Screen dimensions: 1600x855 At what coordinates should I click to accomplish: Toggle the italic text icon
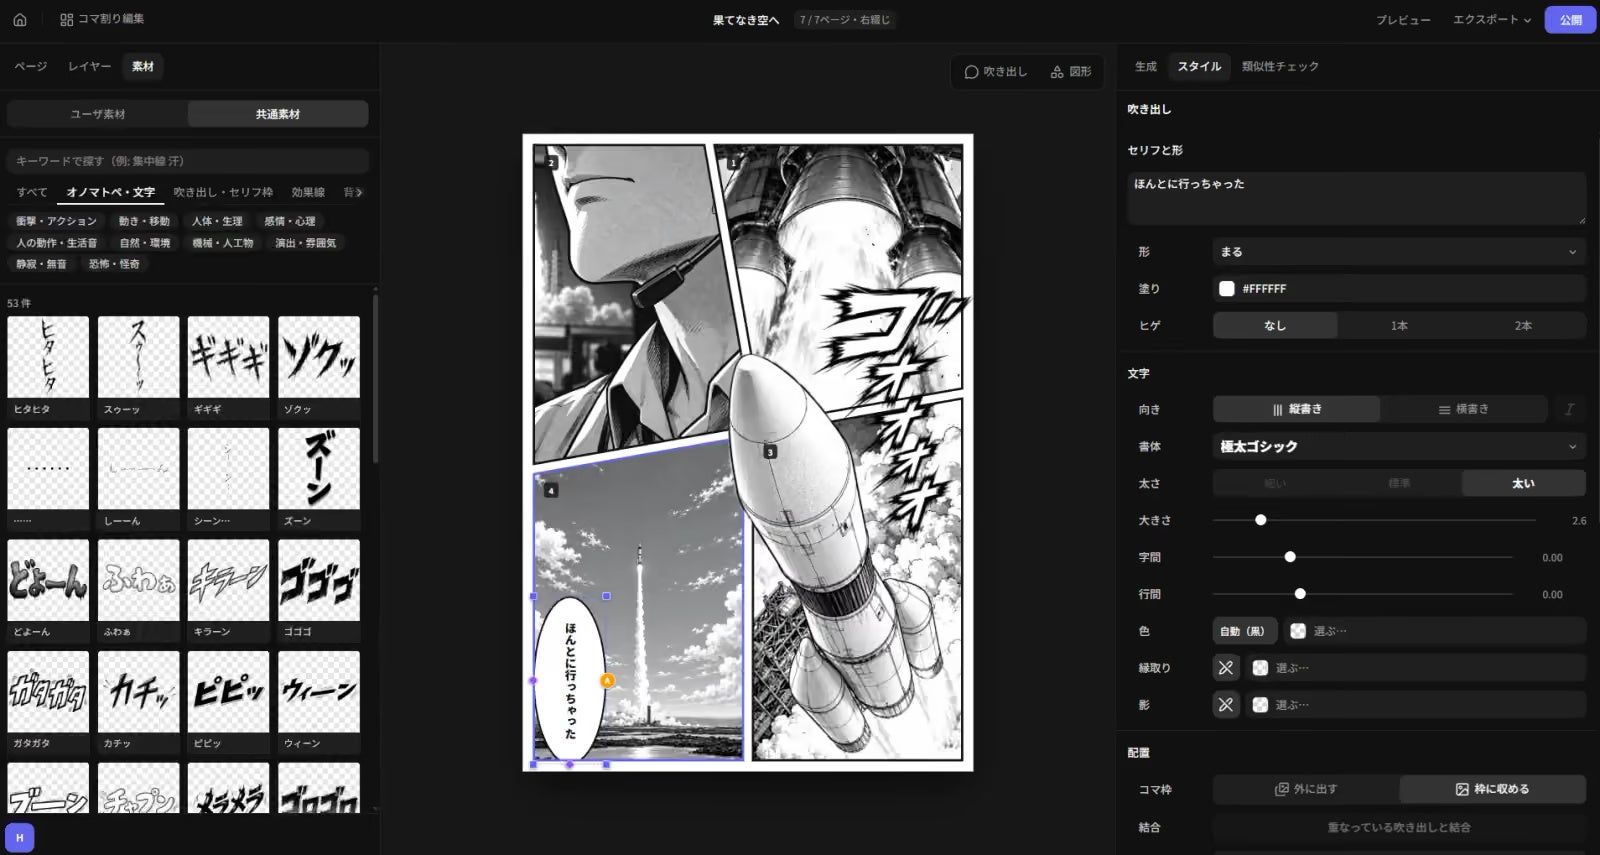pyautogui.click(x=1569, y=409)
